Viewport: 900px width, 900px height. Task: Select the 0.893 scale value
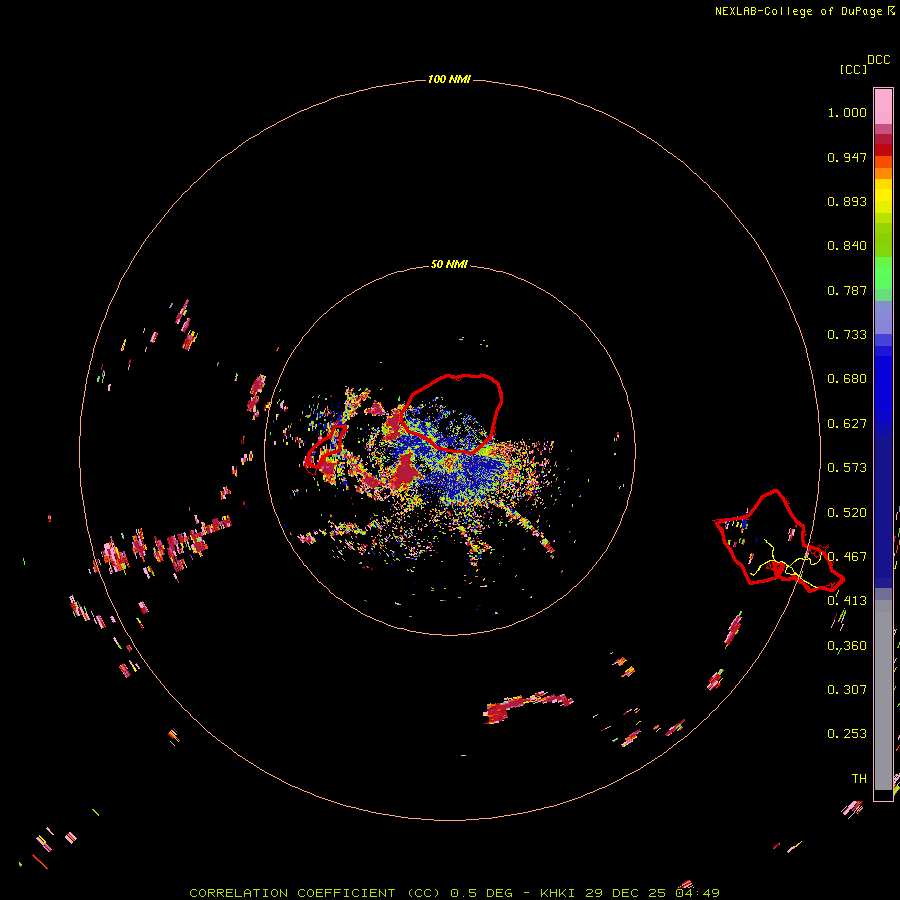pos(847,201)
